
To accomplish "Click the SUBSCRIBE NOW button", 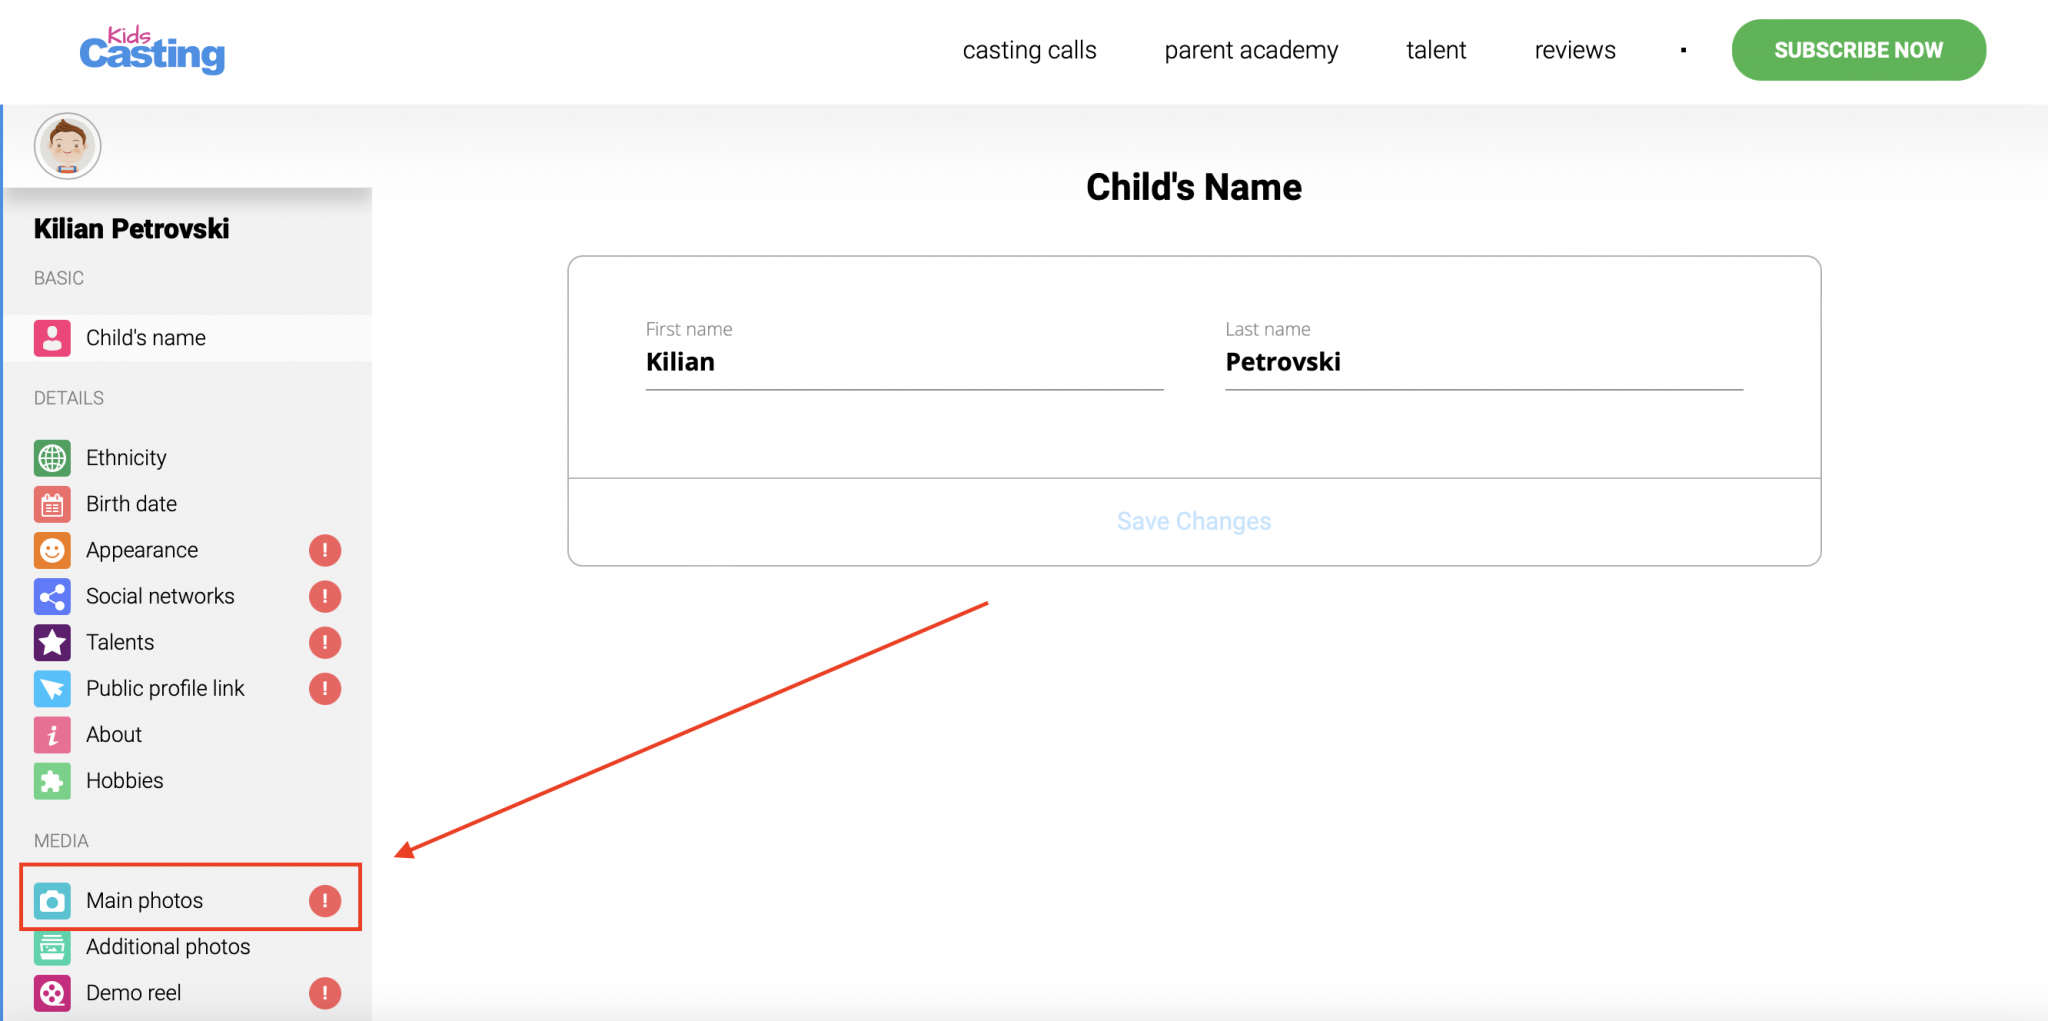I will pos(1858,49).
